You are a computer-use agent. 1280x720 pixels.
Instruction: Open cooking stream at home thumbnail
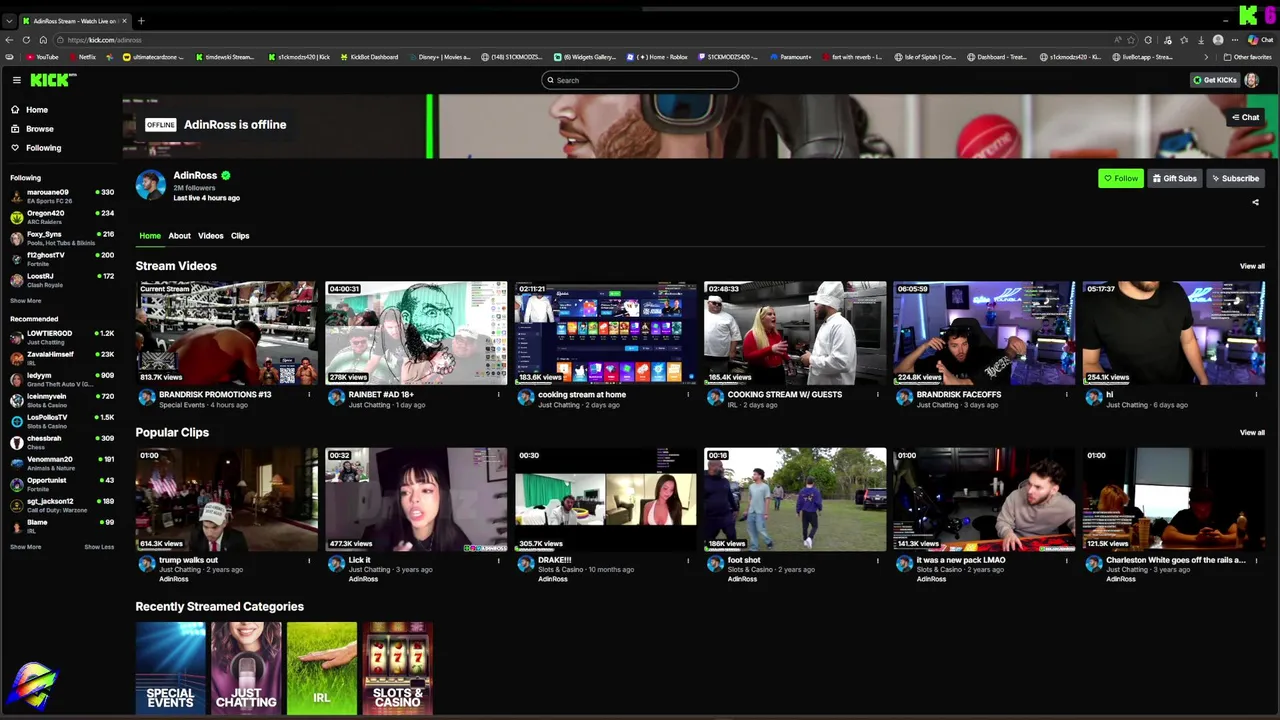coord(606,333)
